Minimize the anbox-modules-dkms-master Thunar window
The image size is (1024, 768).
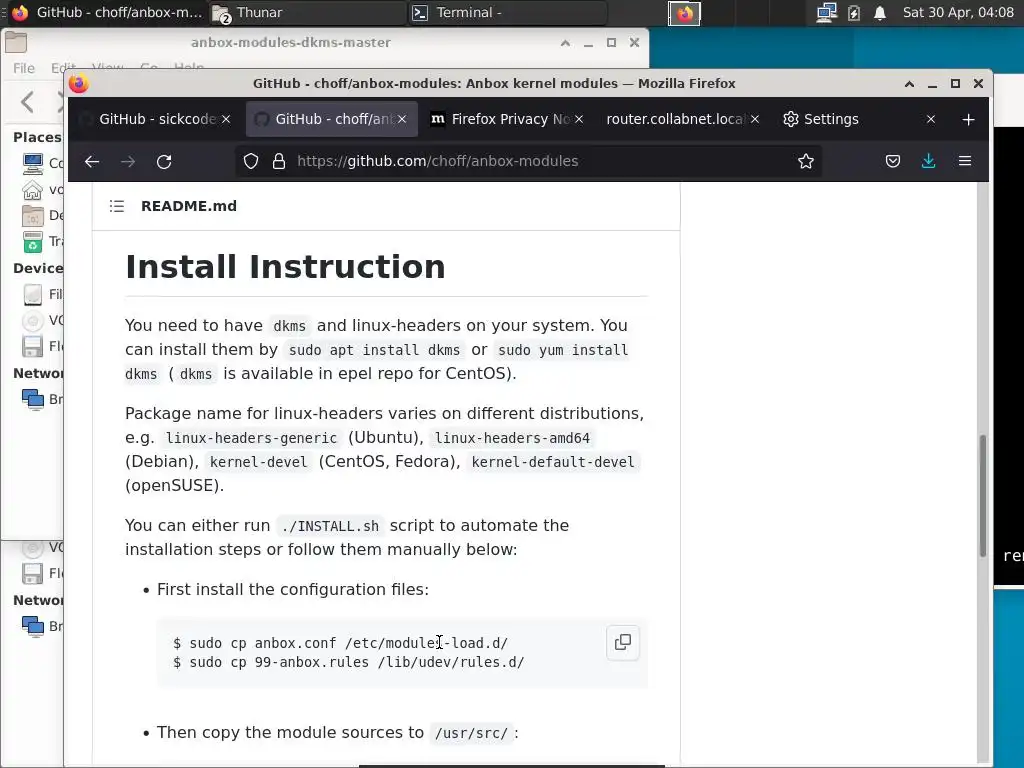(x=588, y=43)
